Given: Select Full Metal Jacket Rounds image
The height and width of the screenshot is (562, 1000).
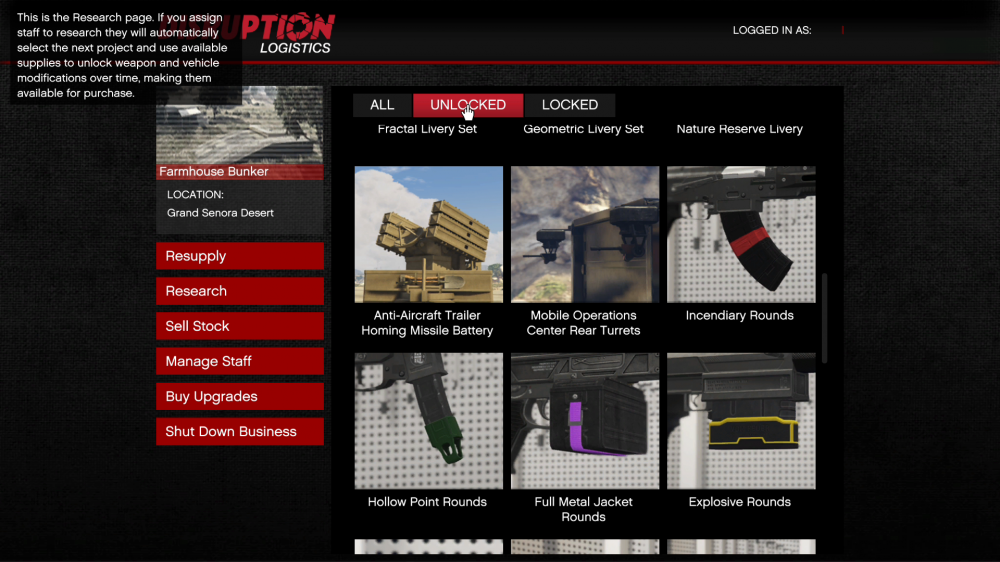Looking at the screenshot, I should [x=585, y=421].
